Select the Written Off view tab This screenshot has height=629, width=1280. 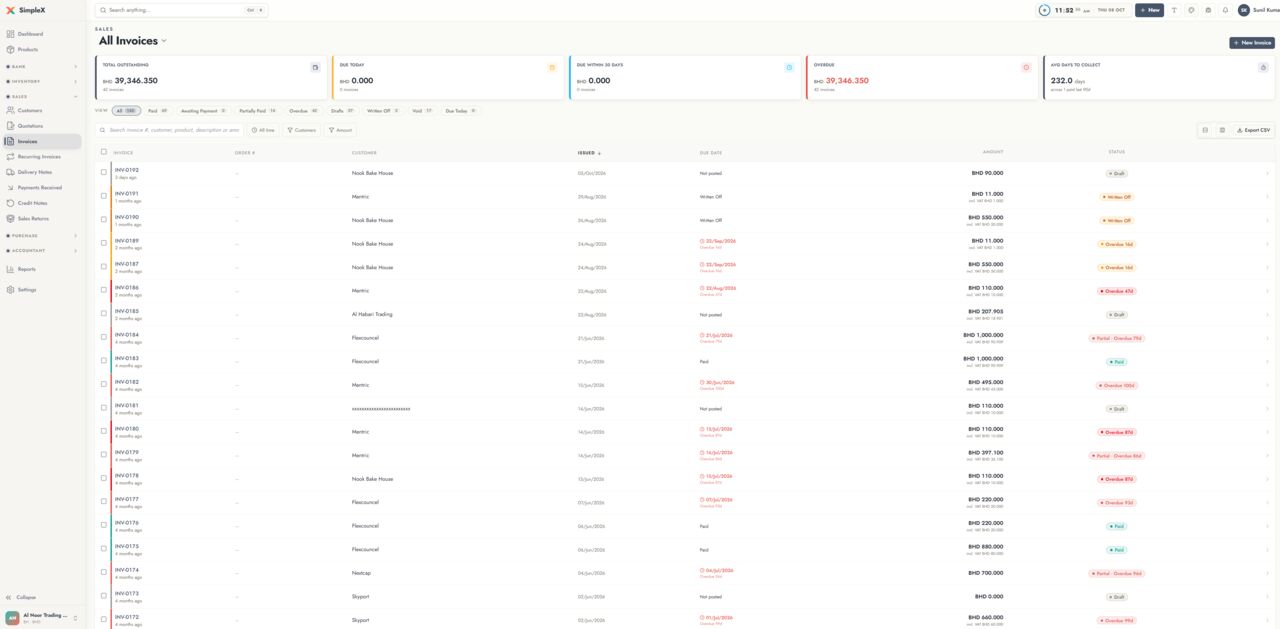point(383,111)
